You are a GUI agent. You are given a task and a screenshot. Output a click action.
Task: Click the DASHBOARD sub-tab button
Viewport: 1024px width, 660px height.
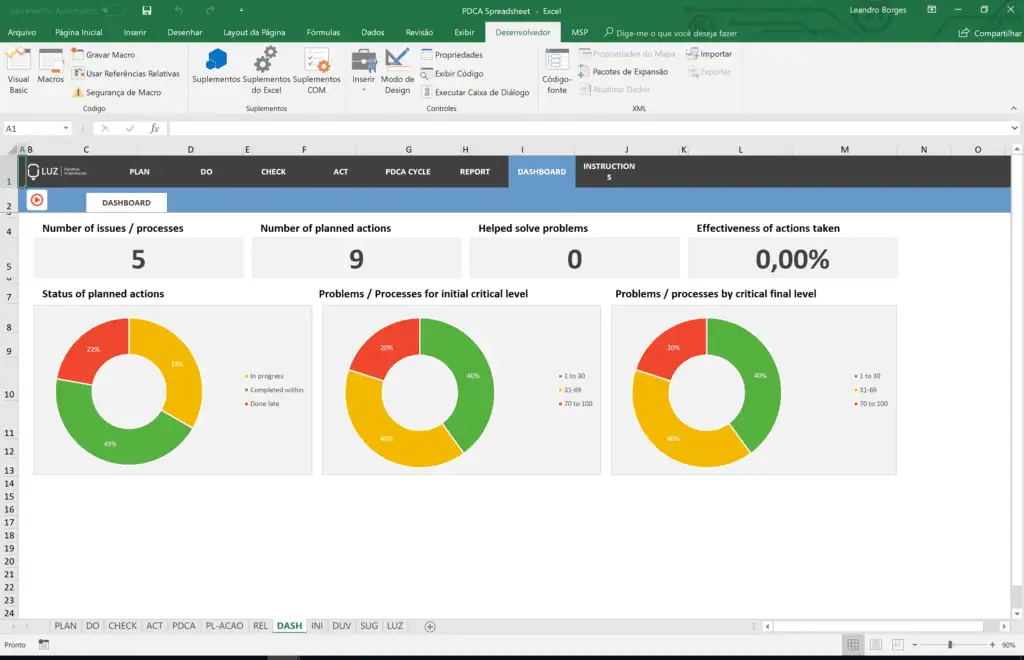pos(126,202)
